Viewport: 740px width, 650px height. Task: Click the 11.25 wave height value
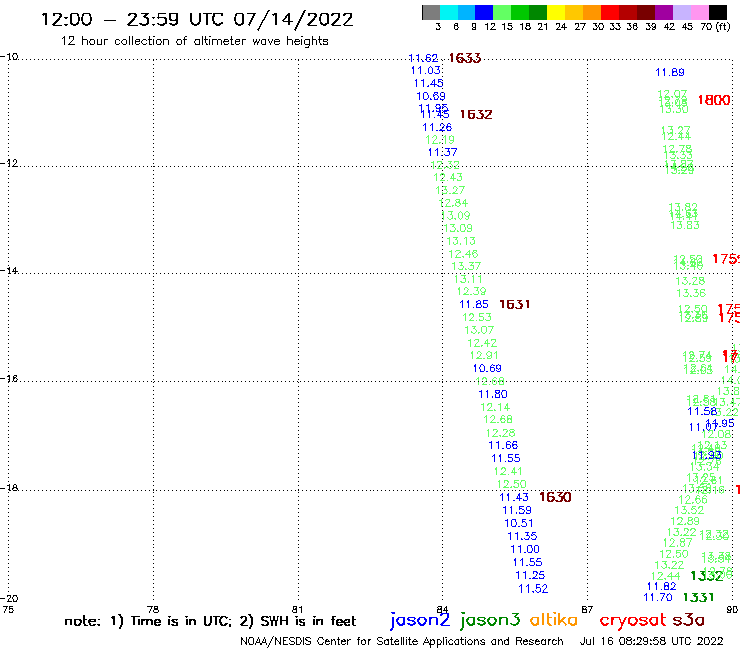(530, 575)
